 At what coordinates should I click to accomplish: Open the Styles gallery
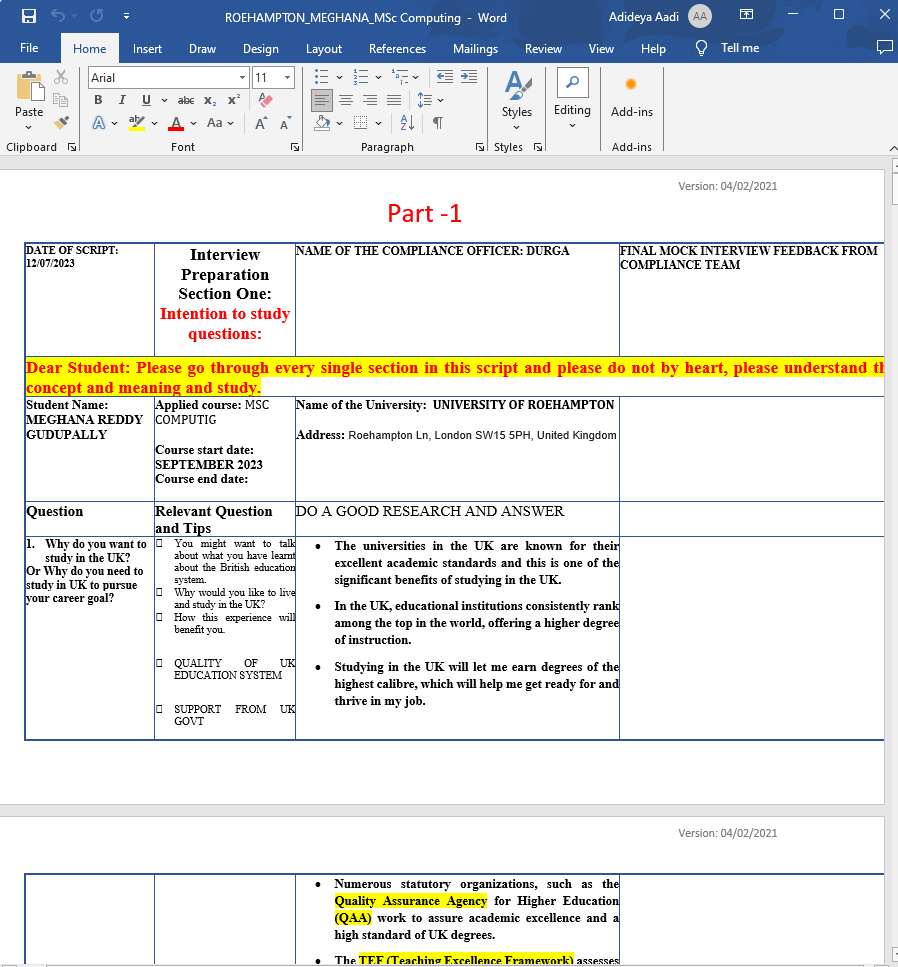click(x=517, y=101)
